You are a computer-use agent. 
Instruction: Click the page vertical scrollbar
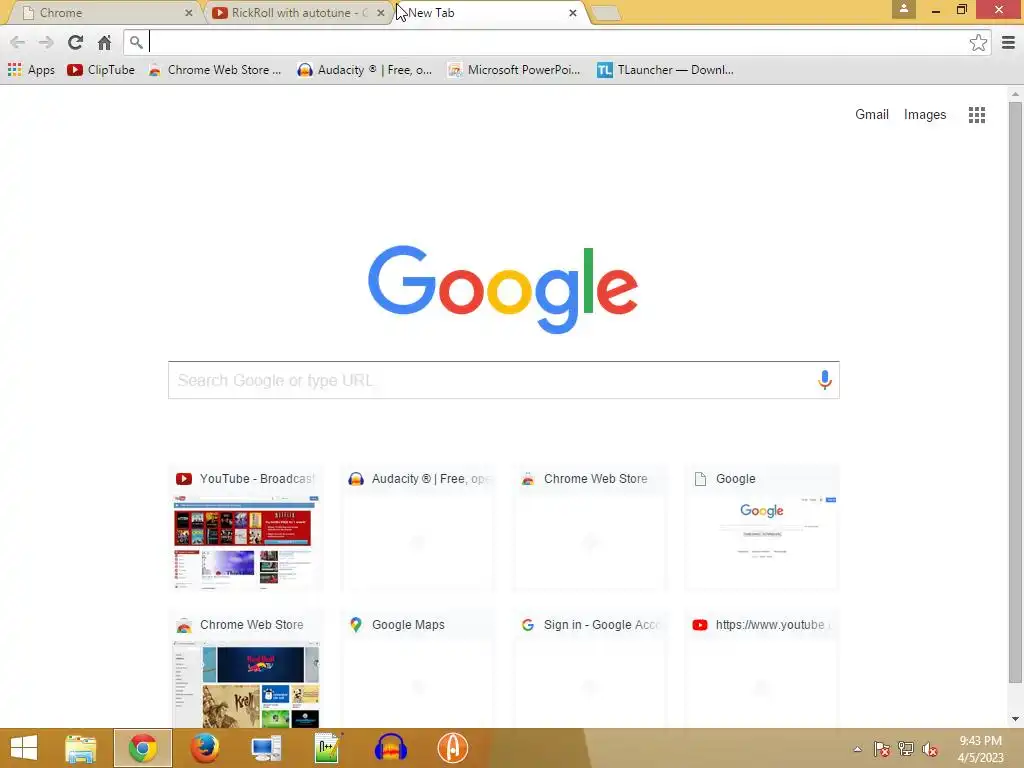point(1015,392)
